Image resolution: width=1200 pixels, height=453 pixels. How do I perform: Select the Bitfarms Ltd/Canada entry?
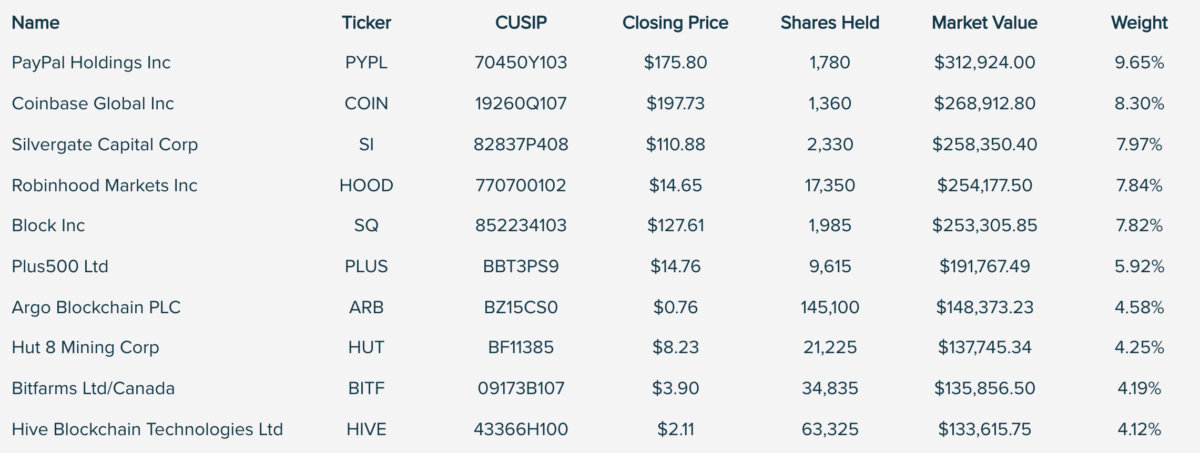(x=94, y=388)
